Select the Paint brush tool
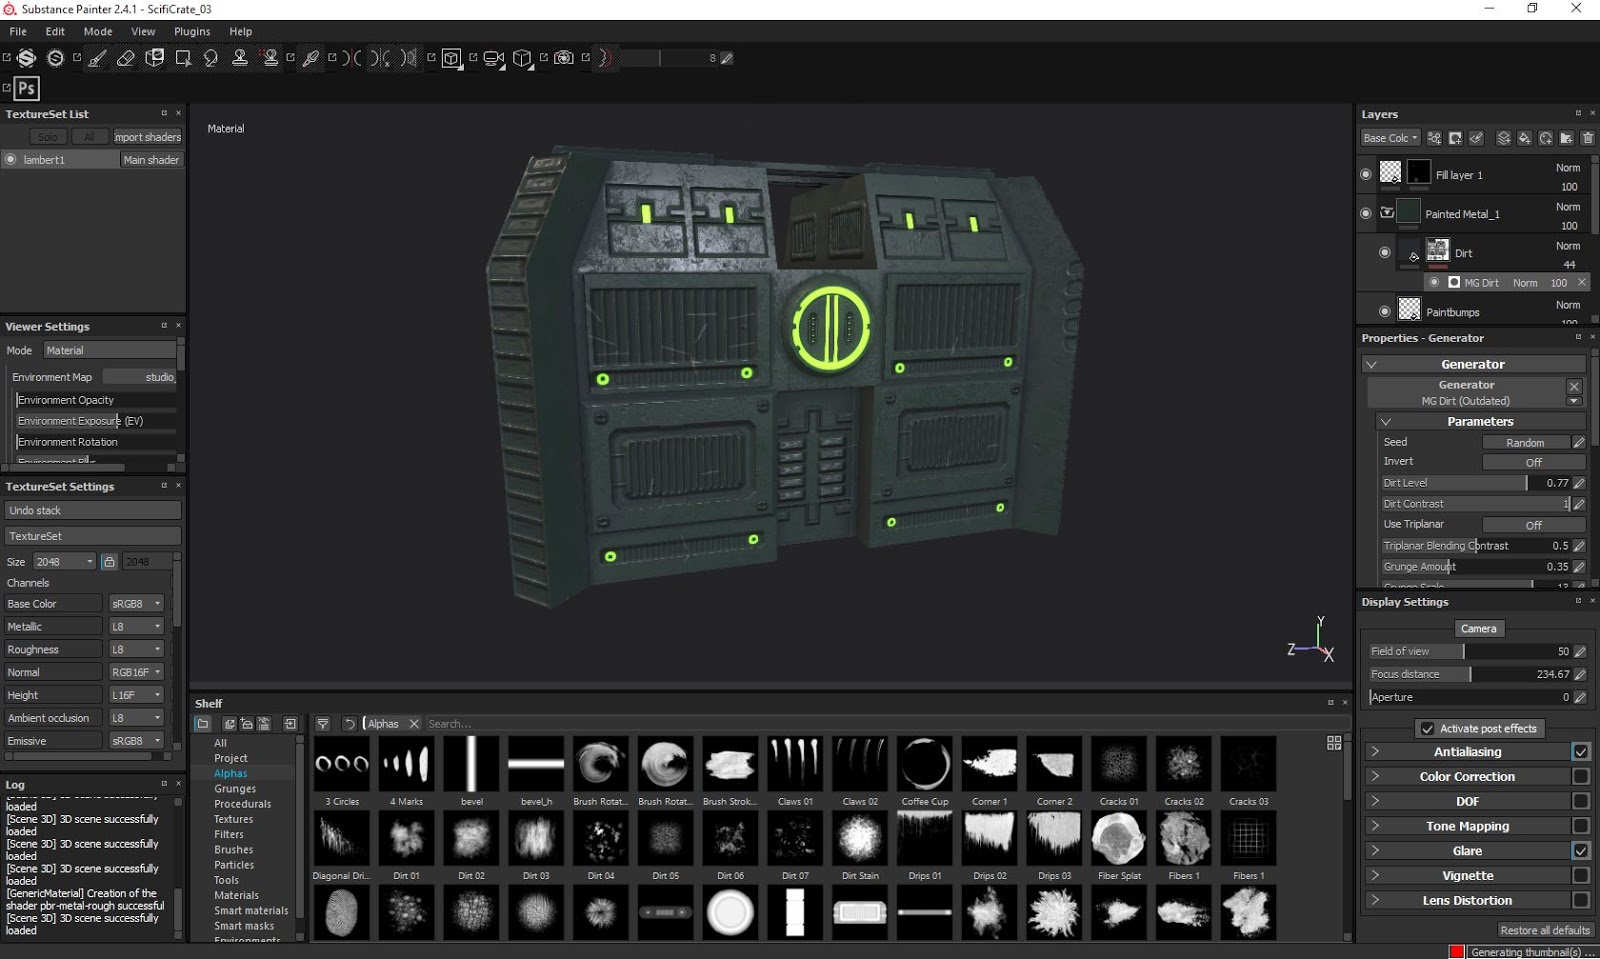1600x959 pixels. tap(96, 58)
